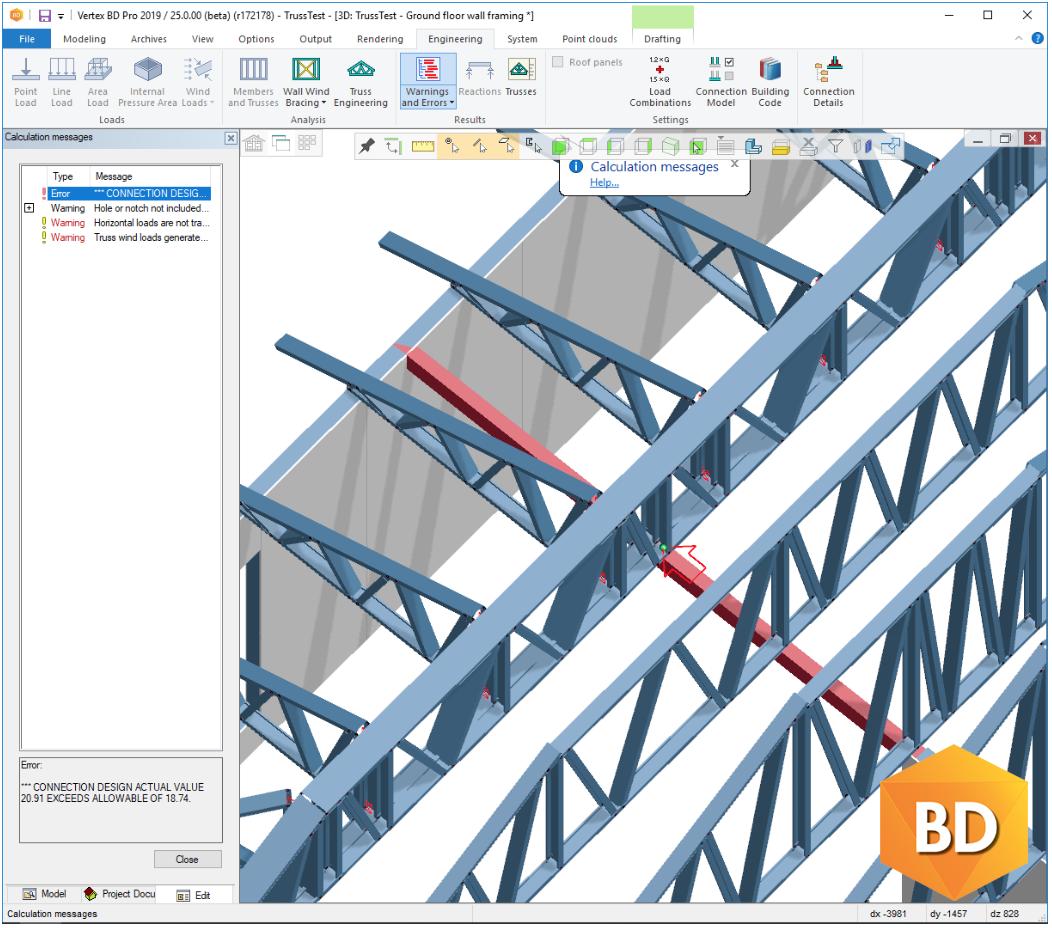This screenshot has width=1052, height=928.
Task: Click the blue help question mark icon
Action: point(1037,39)
